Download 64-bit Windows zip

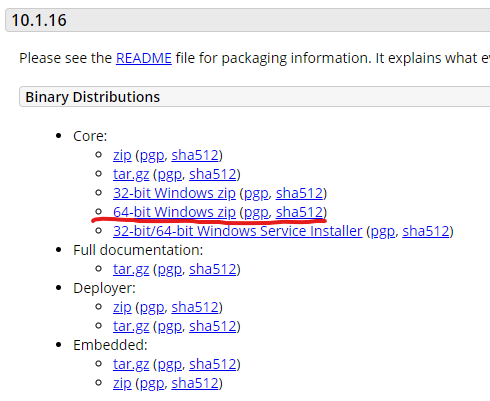tap(174, 213)
